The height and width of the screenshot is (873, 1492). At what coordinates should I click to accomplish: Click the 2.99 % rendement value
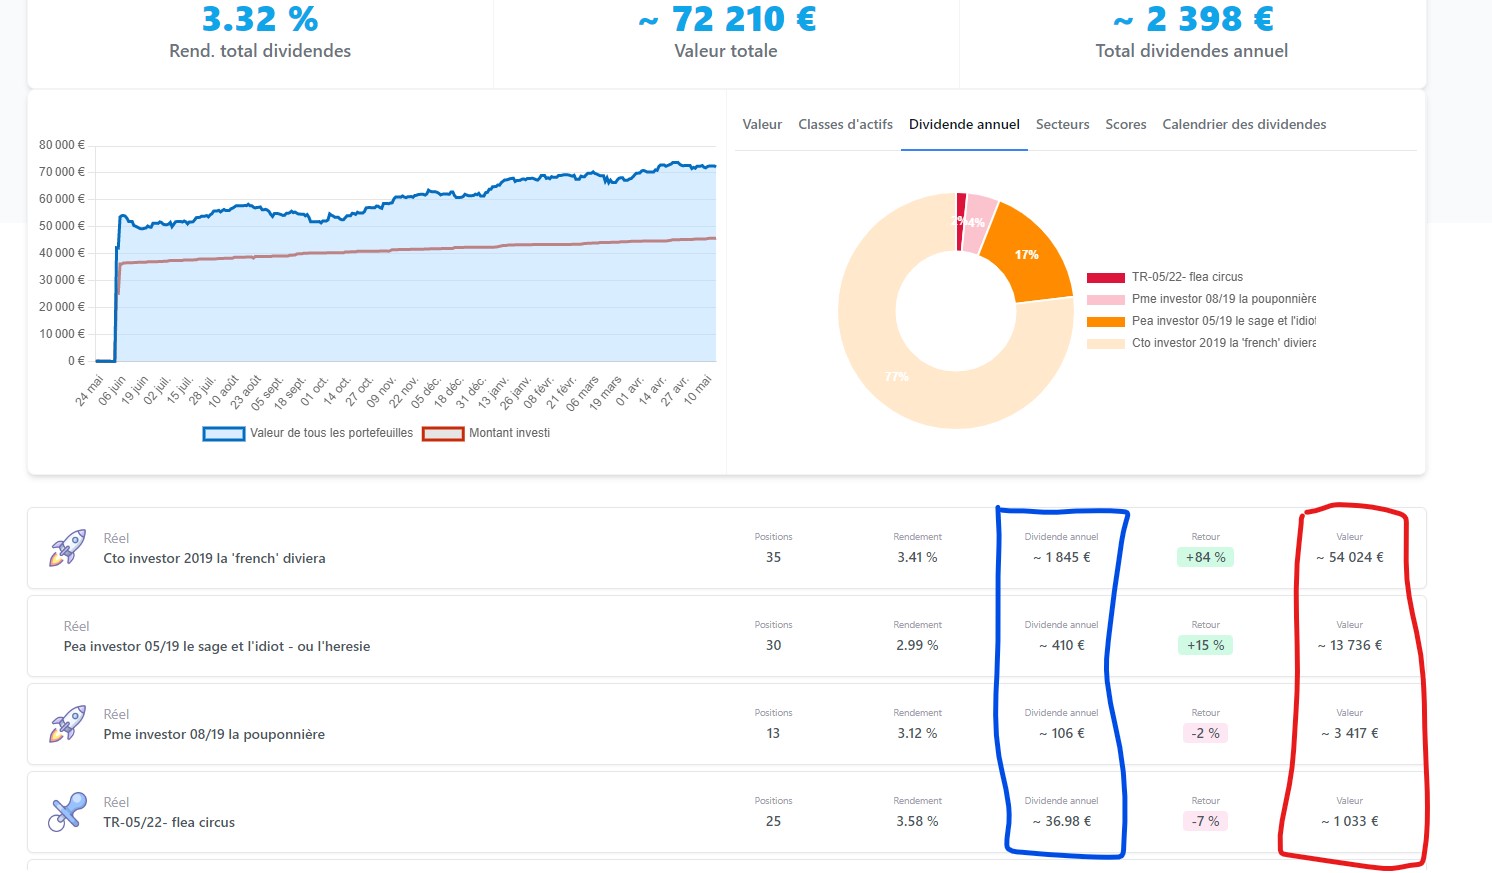(917, 645)
